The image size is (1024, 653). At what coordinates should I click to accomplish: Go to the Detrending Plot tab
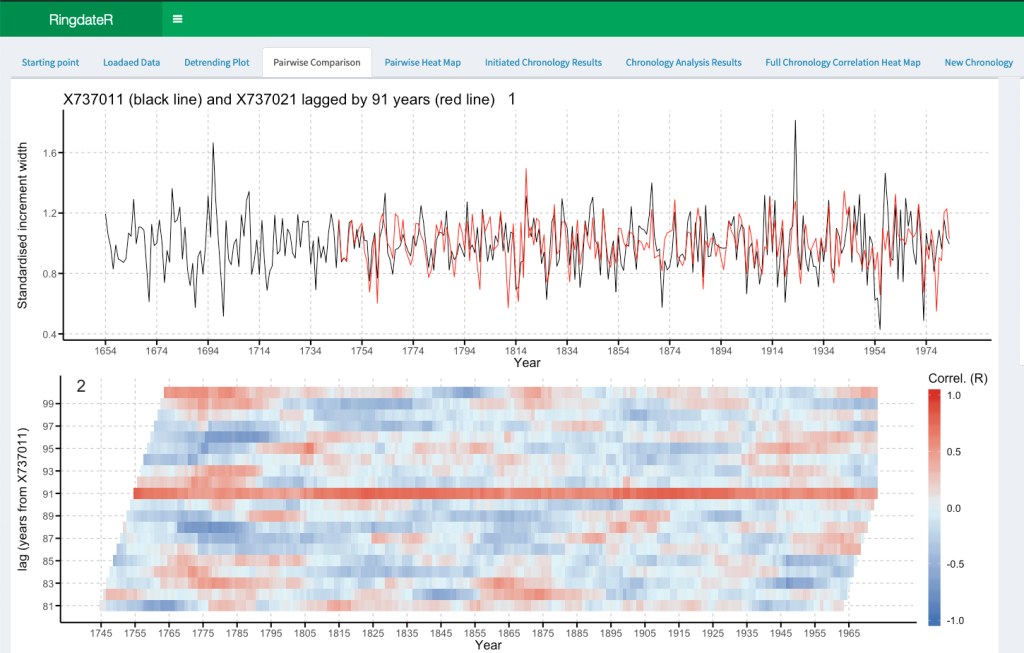[x=216, y=62]
